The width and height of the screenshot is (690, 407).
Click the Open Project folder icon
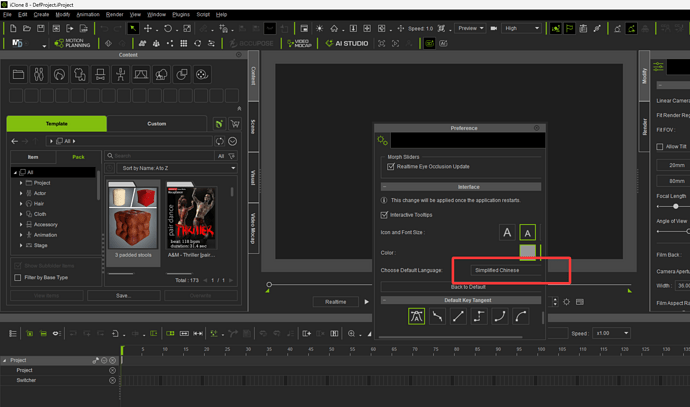pos(27,28)
